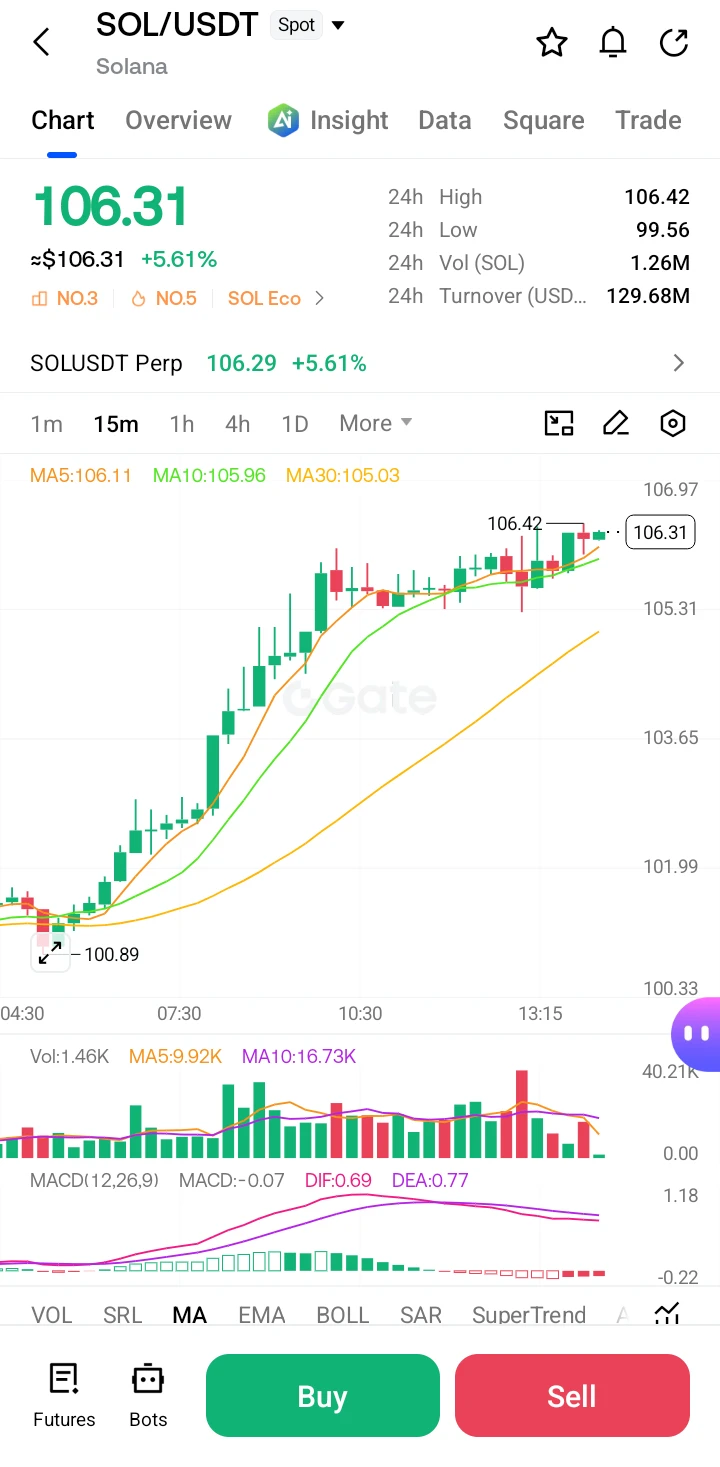720x1467 pixels.
Task: Select the 1h timeframe
Action: pos(182,424)
